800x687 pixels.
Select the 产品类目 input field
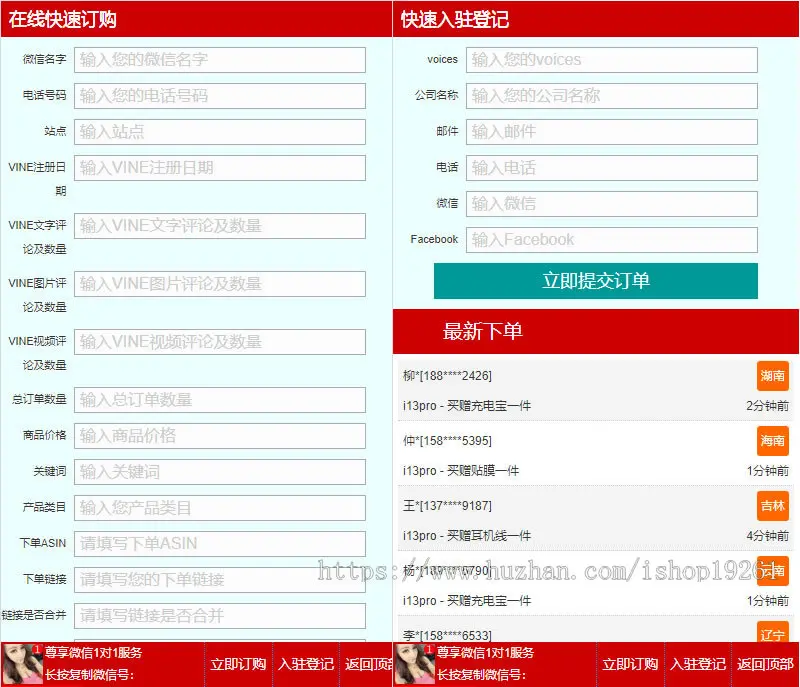coord(220,507)
